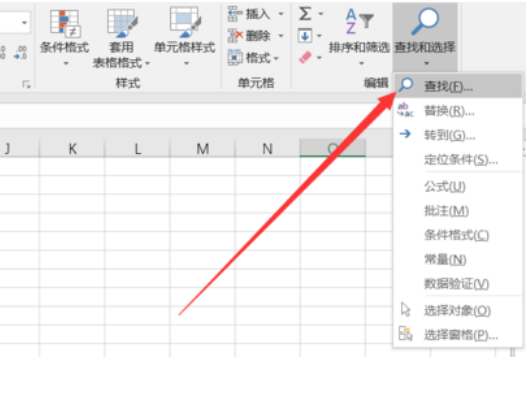Expand Insert (插入) dropdown arrow
The image size is (527, 406).
coord(281,14)
